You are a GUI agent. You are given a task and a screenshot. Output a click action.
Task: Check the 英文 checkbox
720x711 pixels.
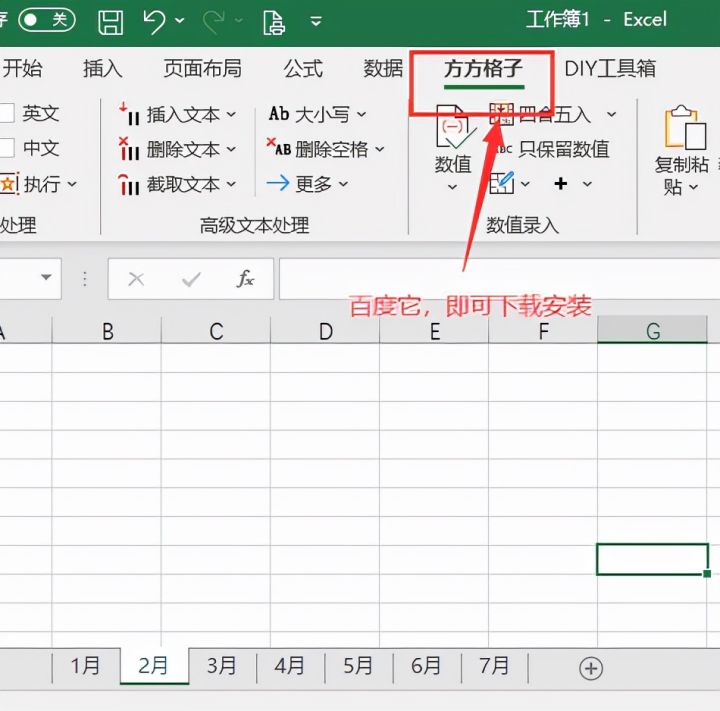7,113
